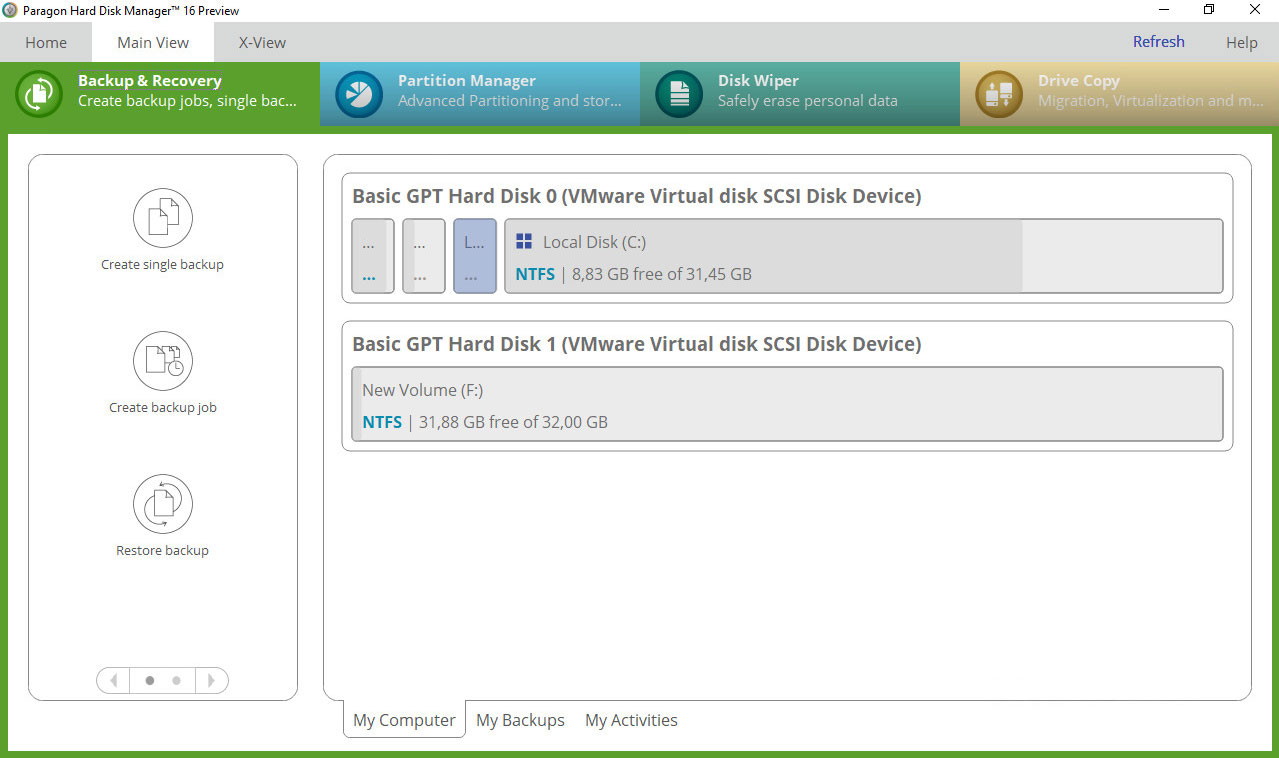Restore down the application window
The height and width of the screenshot is (758, 1279).
pyautogui.click(x=1209, y=10)
